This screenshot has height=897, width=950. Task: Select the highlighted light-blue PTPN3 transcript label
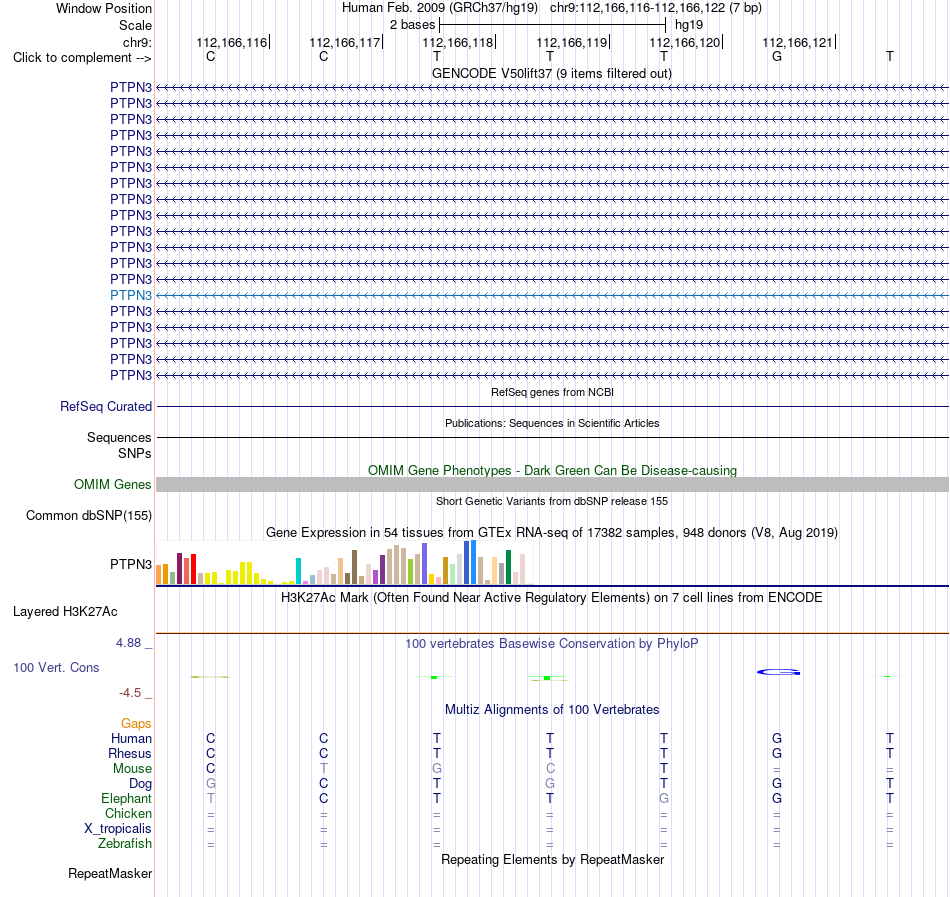click(x=131, y=295)
